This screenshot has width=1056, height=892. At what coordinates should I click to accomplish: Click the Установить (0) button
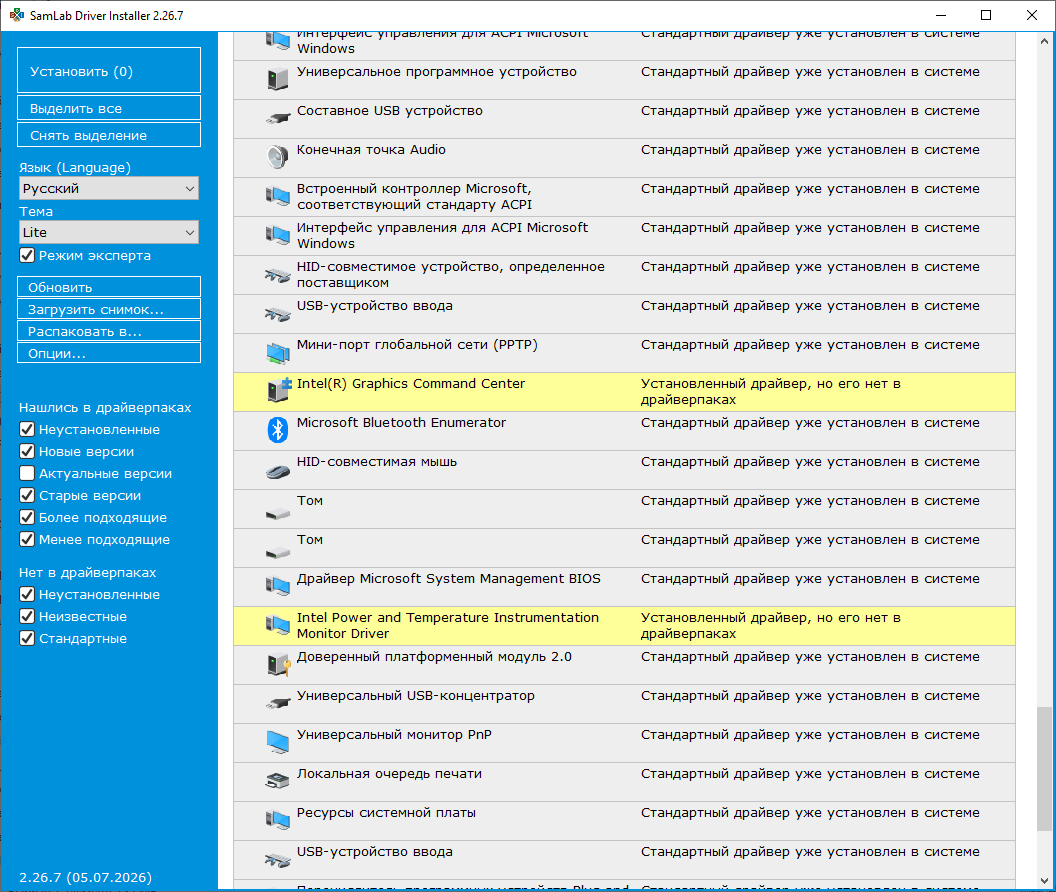[x=109, y=70]
